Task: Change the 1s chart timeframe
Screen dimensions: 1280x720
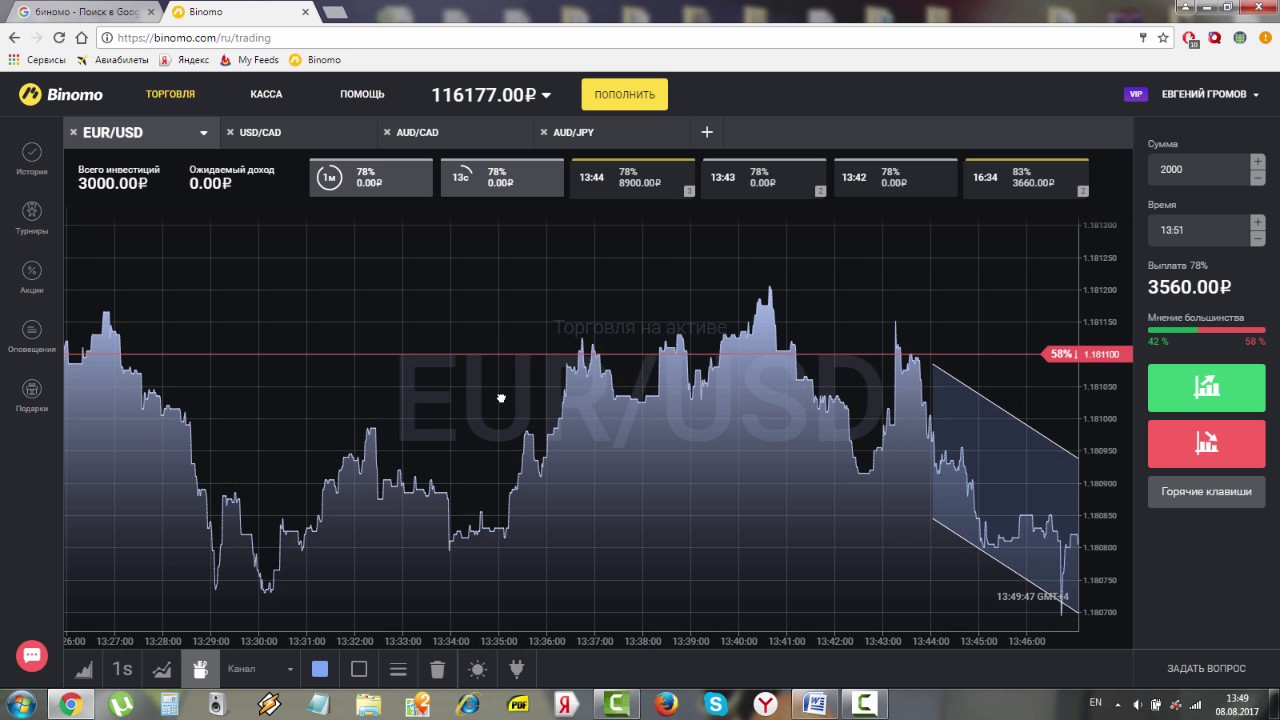Action: (x=122, y=669)
